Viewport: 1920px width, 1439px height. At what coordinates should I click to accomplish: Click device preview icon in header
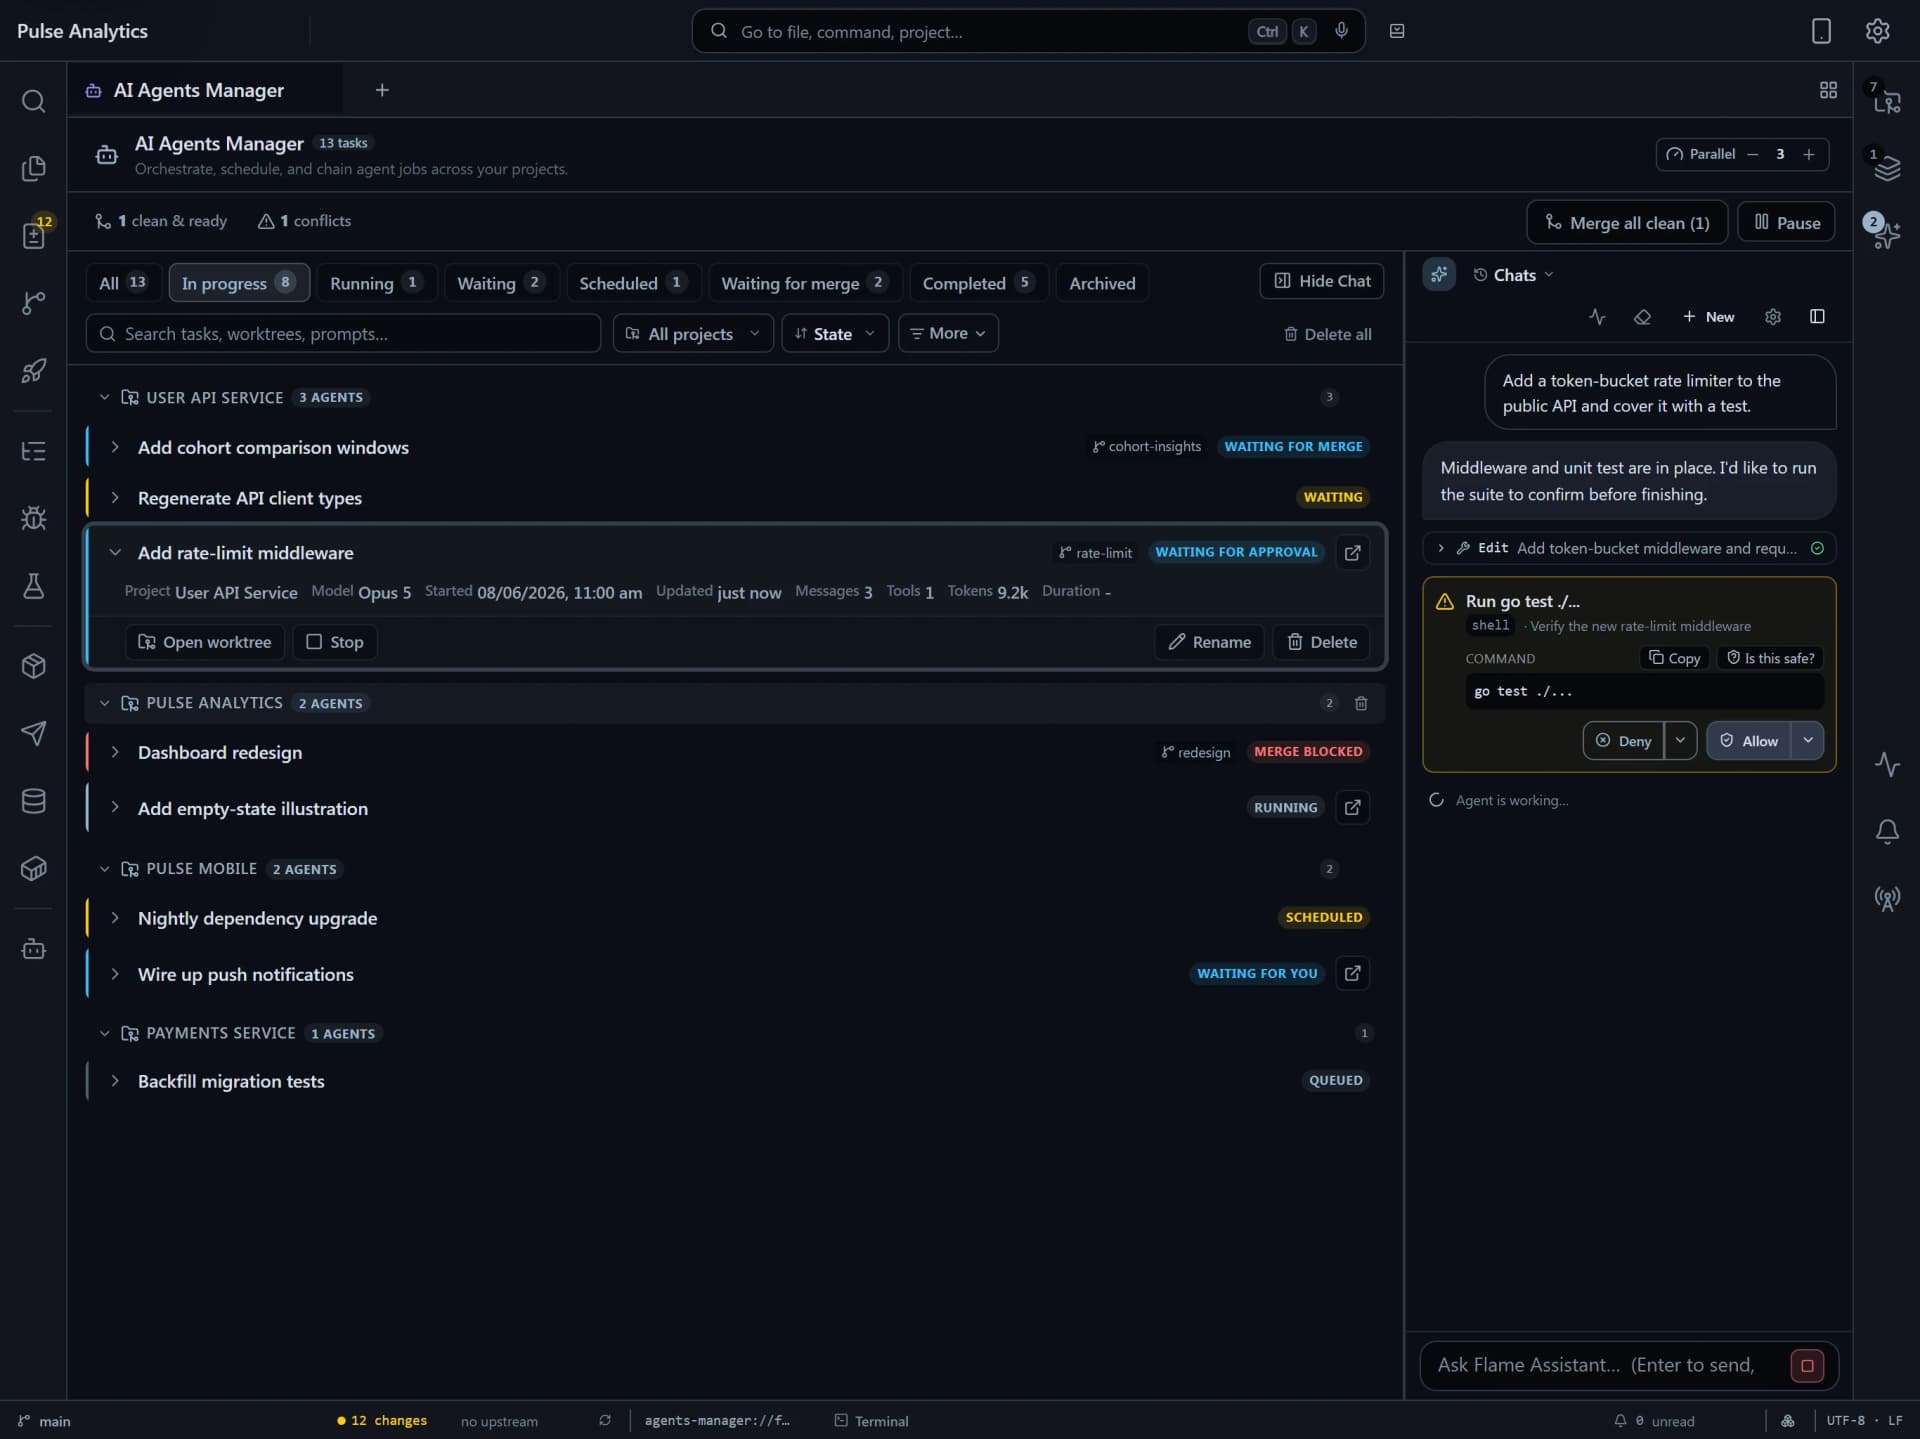(1821, 31)
